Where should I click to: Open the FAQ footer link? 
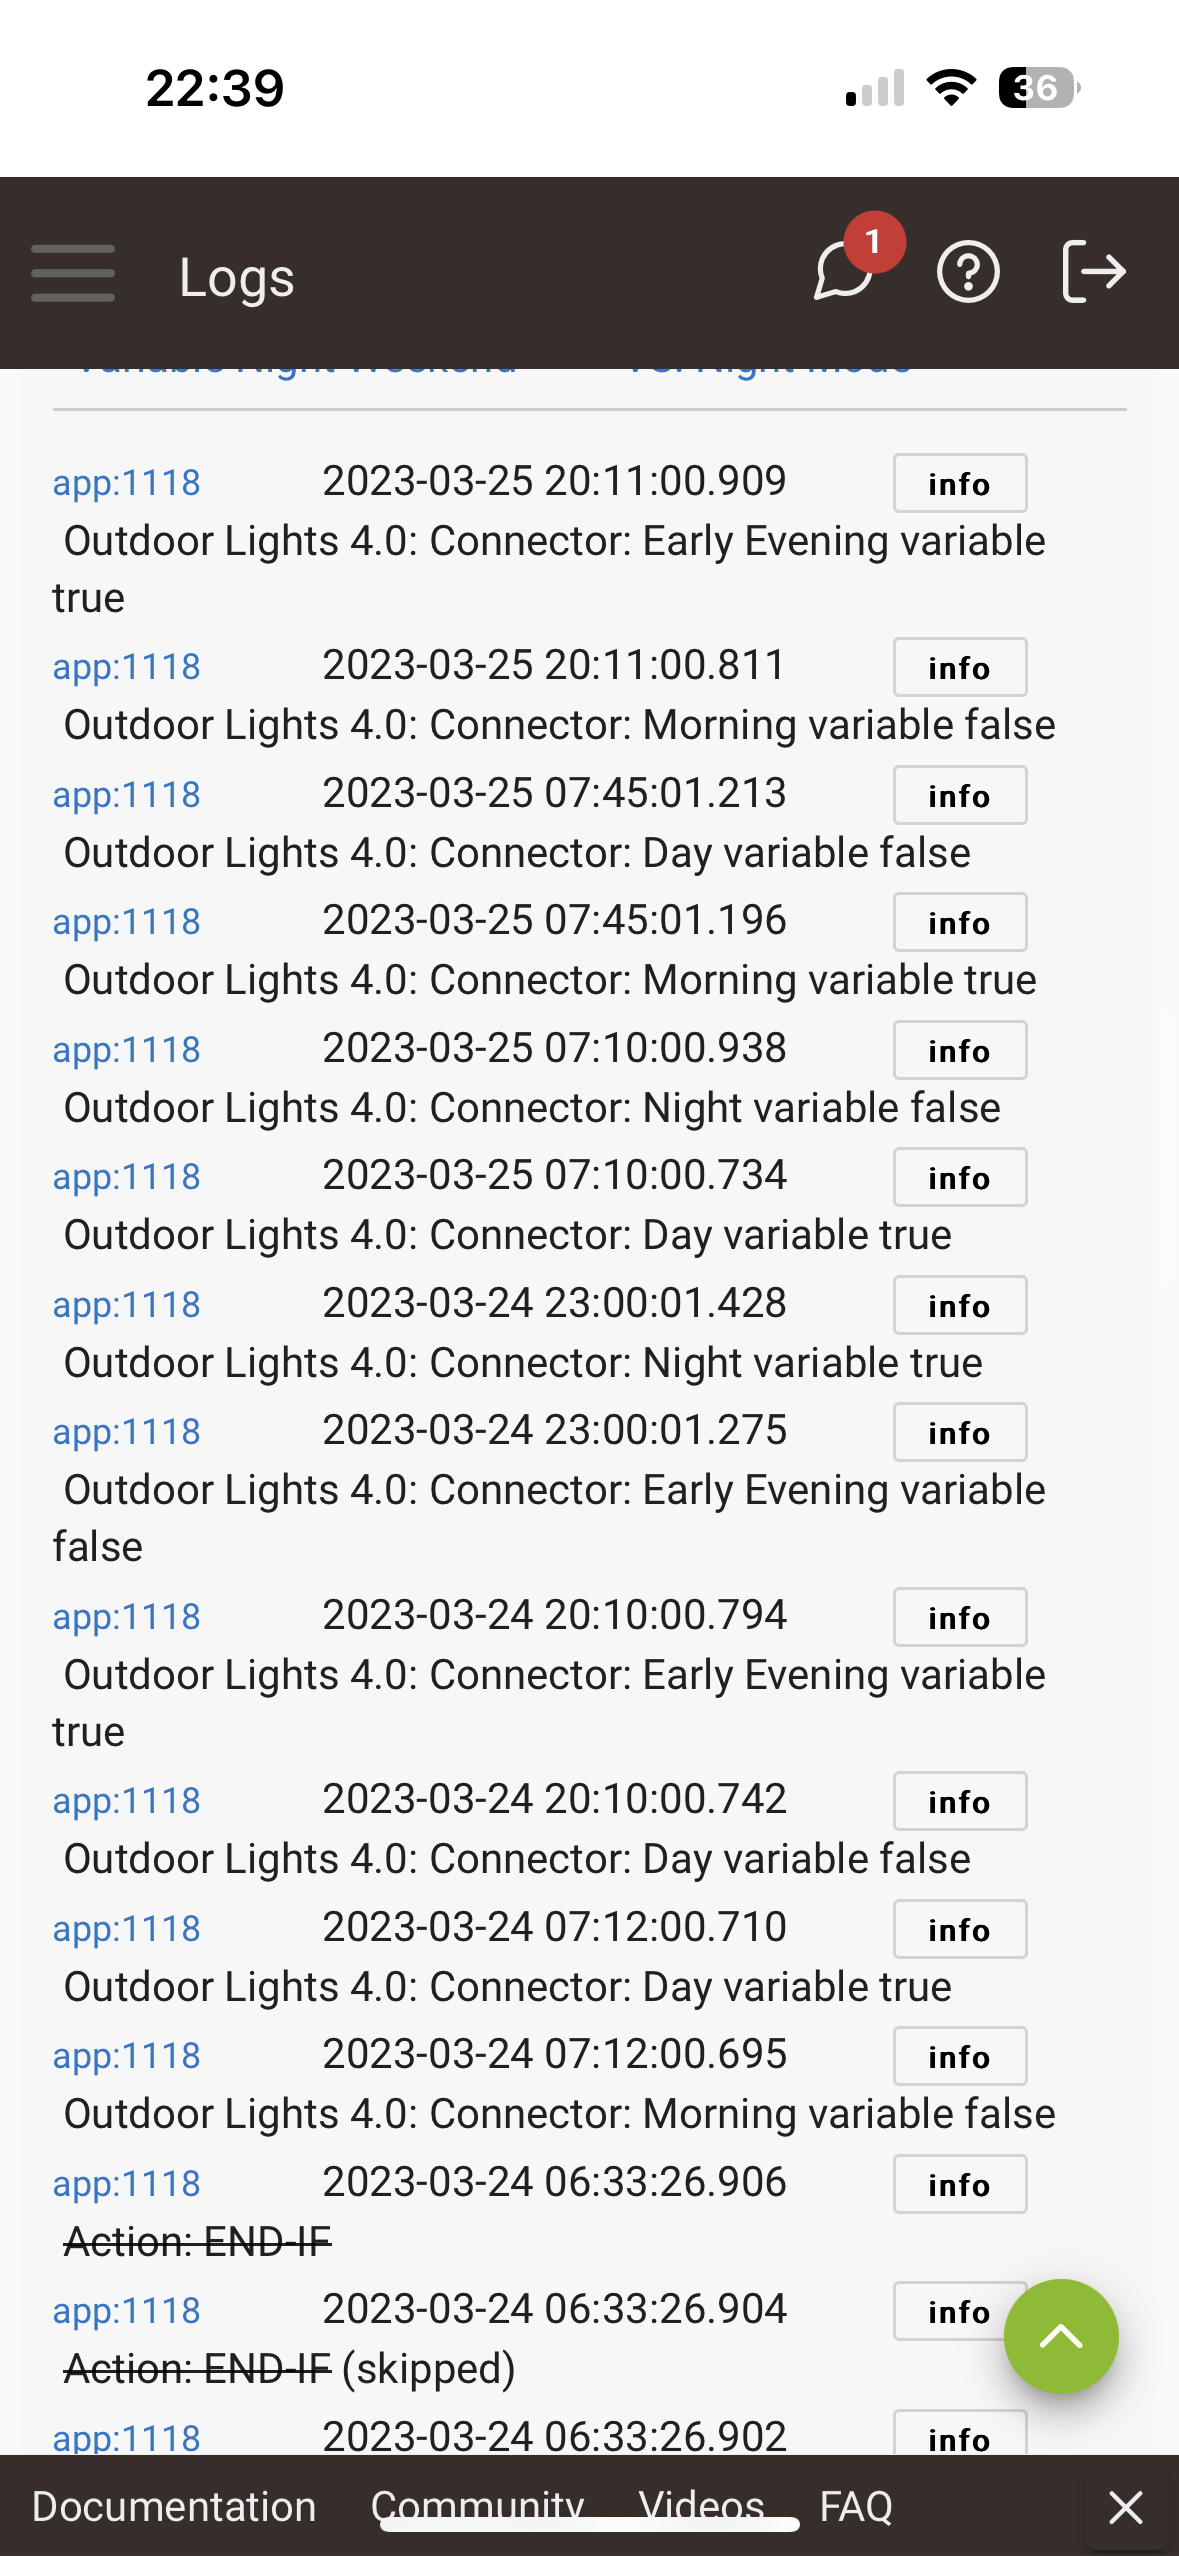point(856,2507)
